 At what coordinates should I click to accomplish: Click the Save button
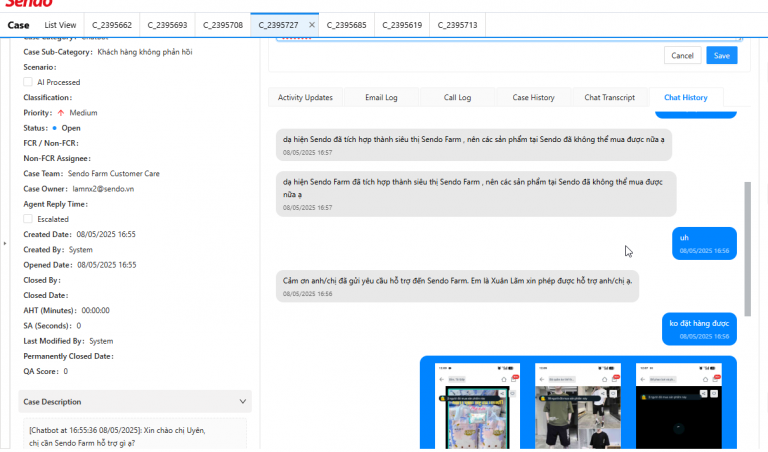pyautogui.click(x=721, y=55)
